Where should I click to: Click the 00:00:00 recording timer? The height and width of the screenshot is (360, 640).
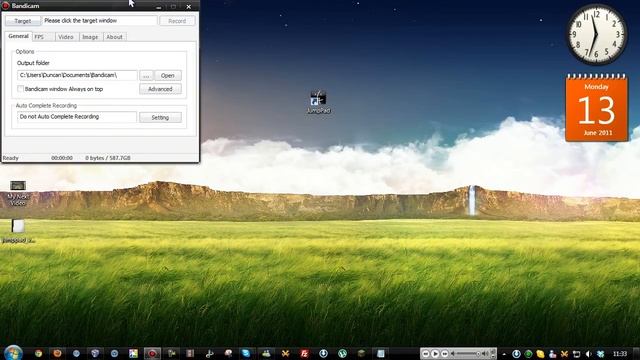pos(62,158)
